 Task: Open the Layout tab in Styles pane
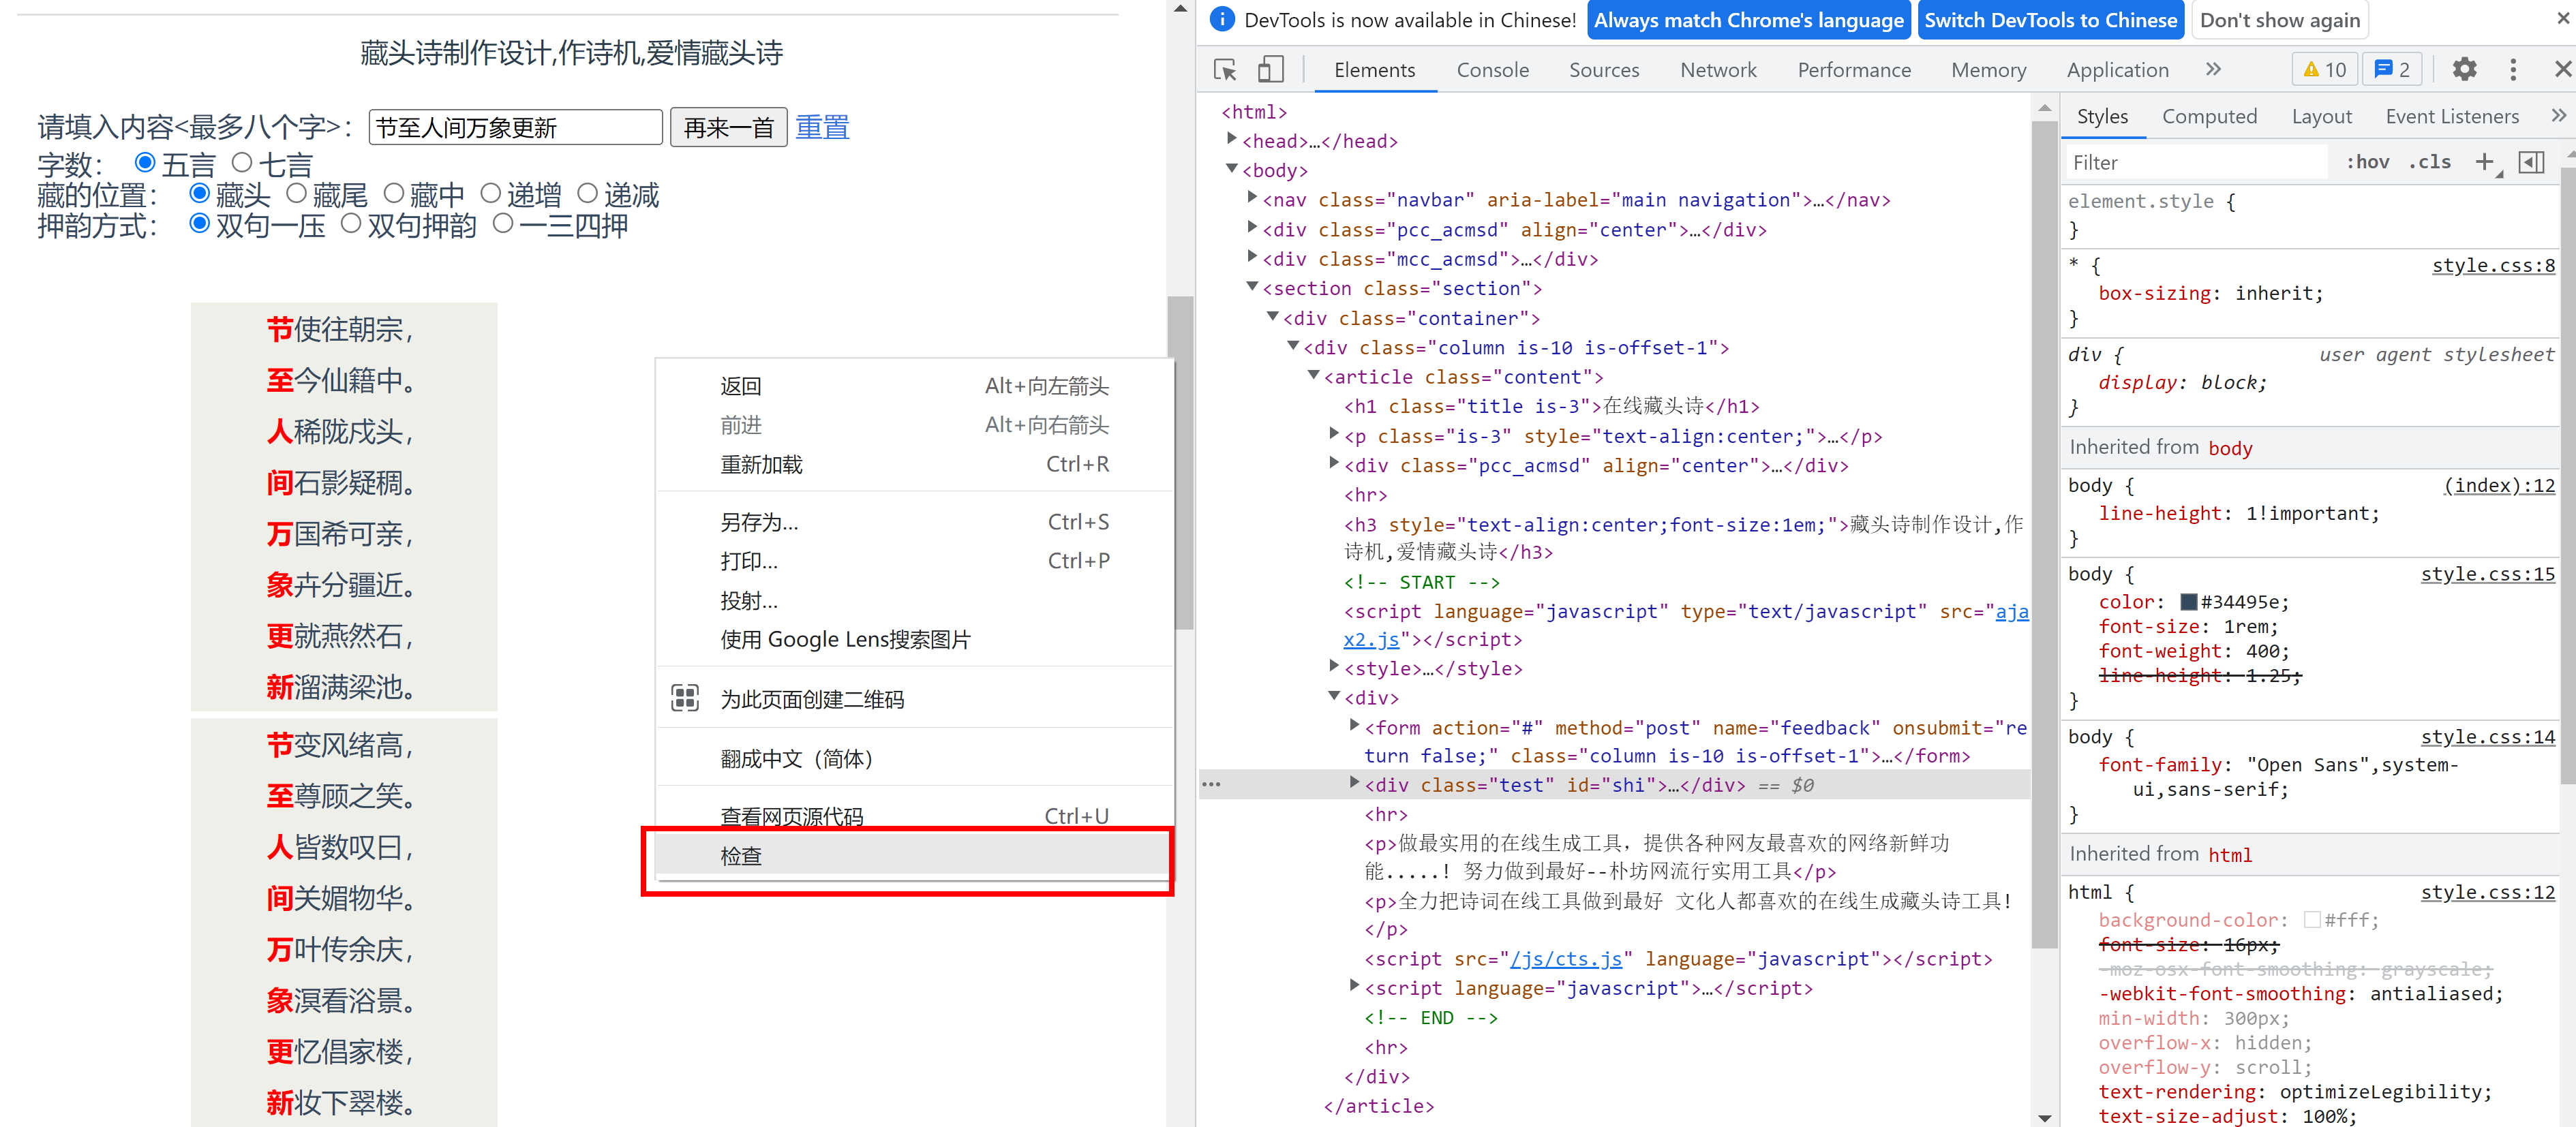2321,116
